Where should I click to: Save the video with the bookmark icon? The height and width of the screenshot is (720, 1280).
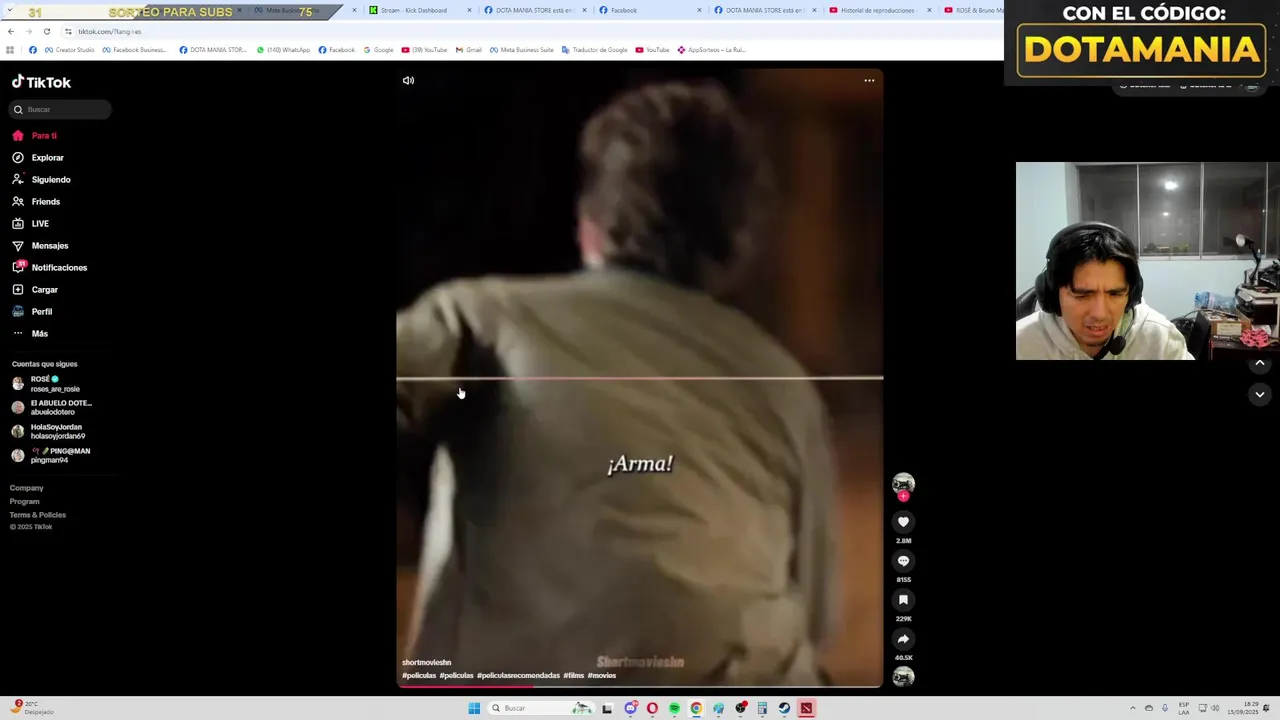(903, 600)
